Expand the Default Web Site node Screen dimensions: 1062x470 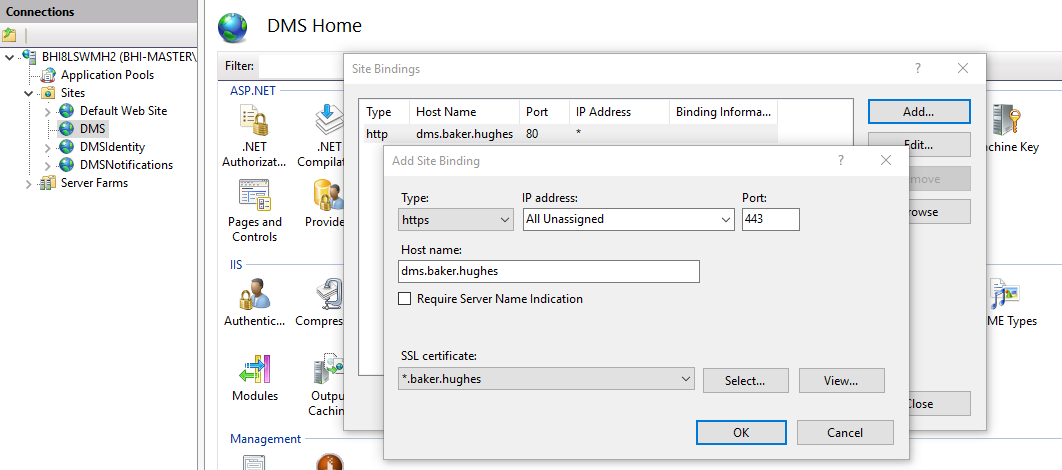coord(47,111)
